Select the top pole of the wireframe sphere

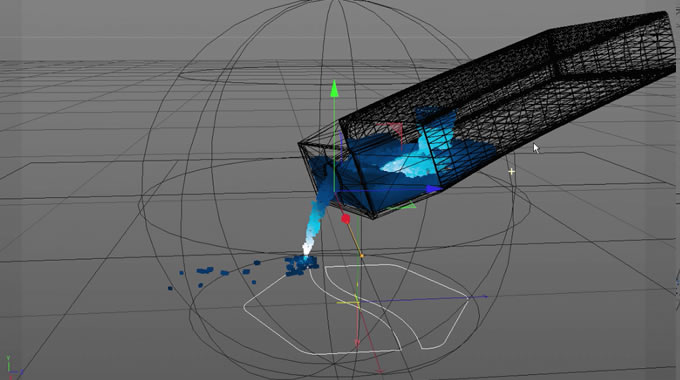coord(335,2)
